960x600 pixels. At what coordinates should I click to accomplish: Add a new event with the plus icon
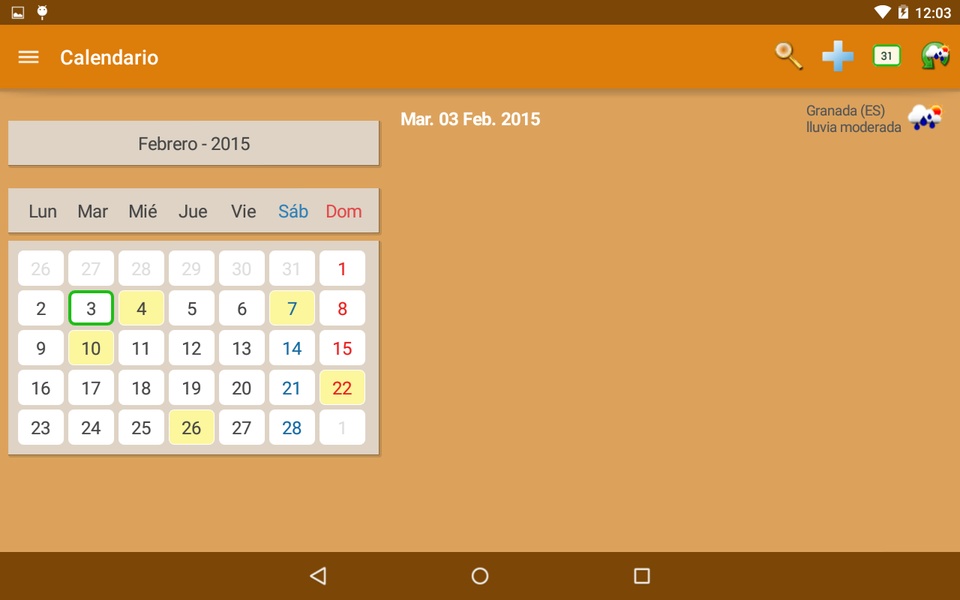[x=838, y=56]
